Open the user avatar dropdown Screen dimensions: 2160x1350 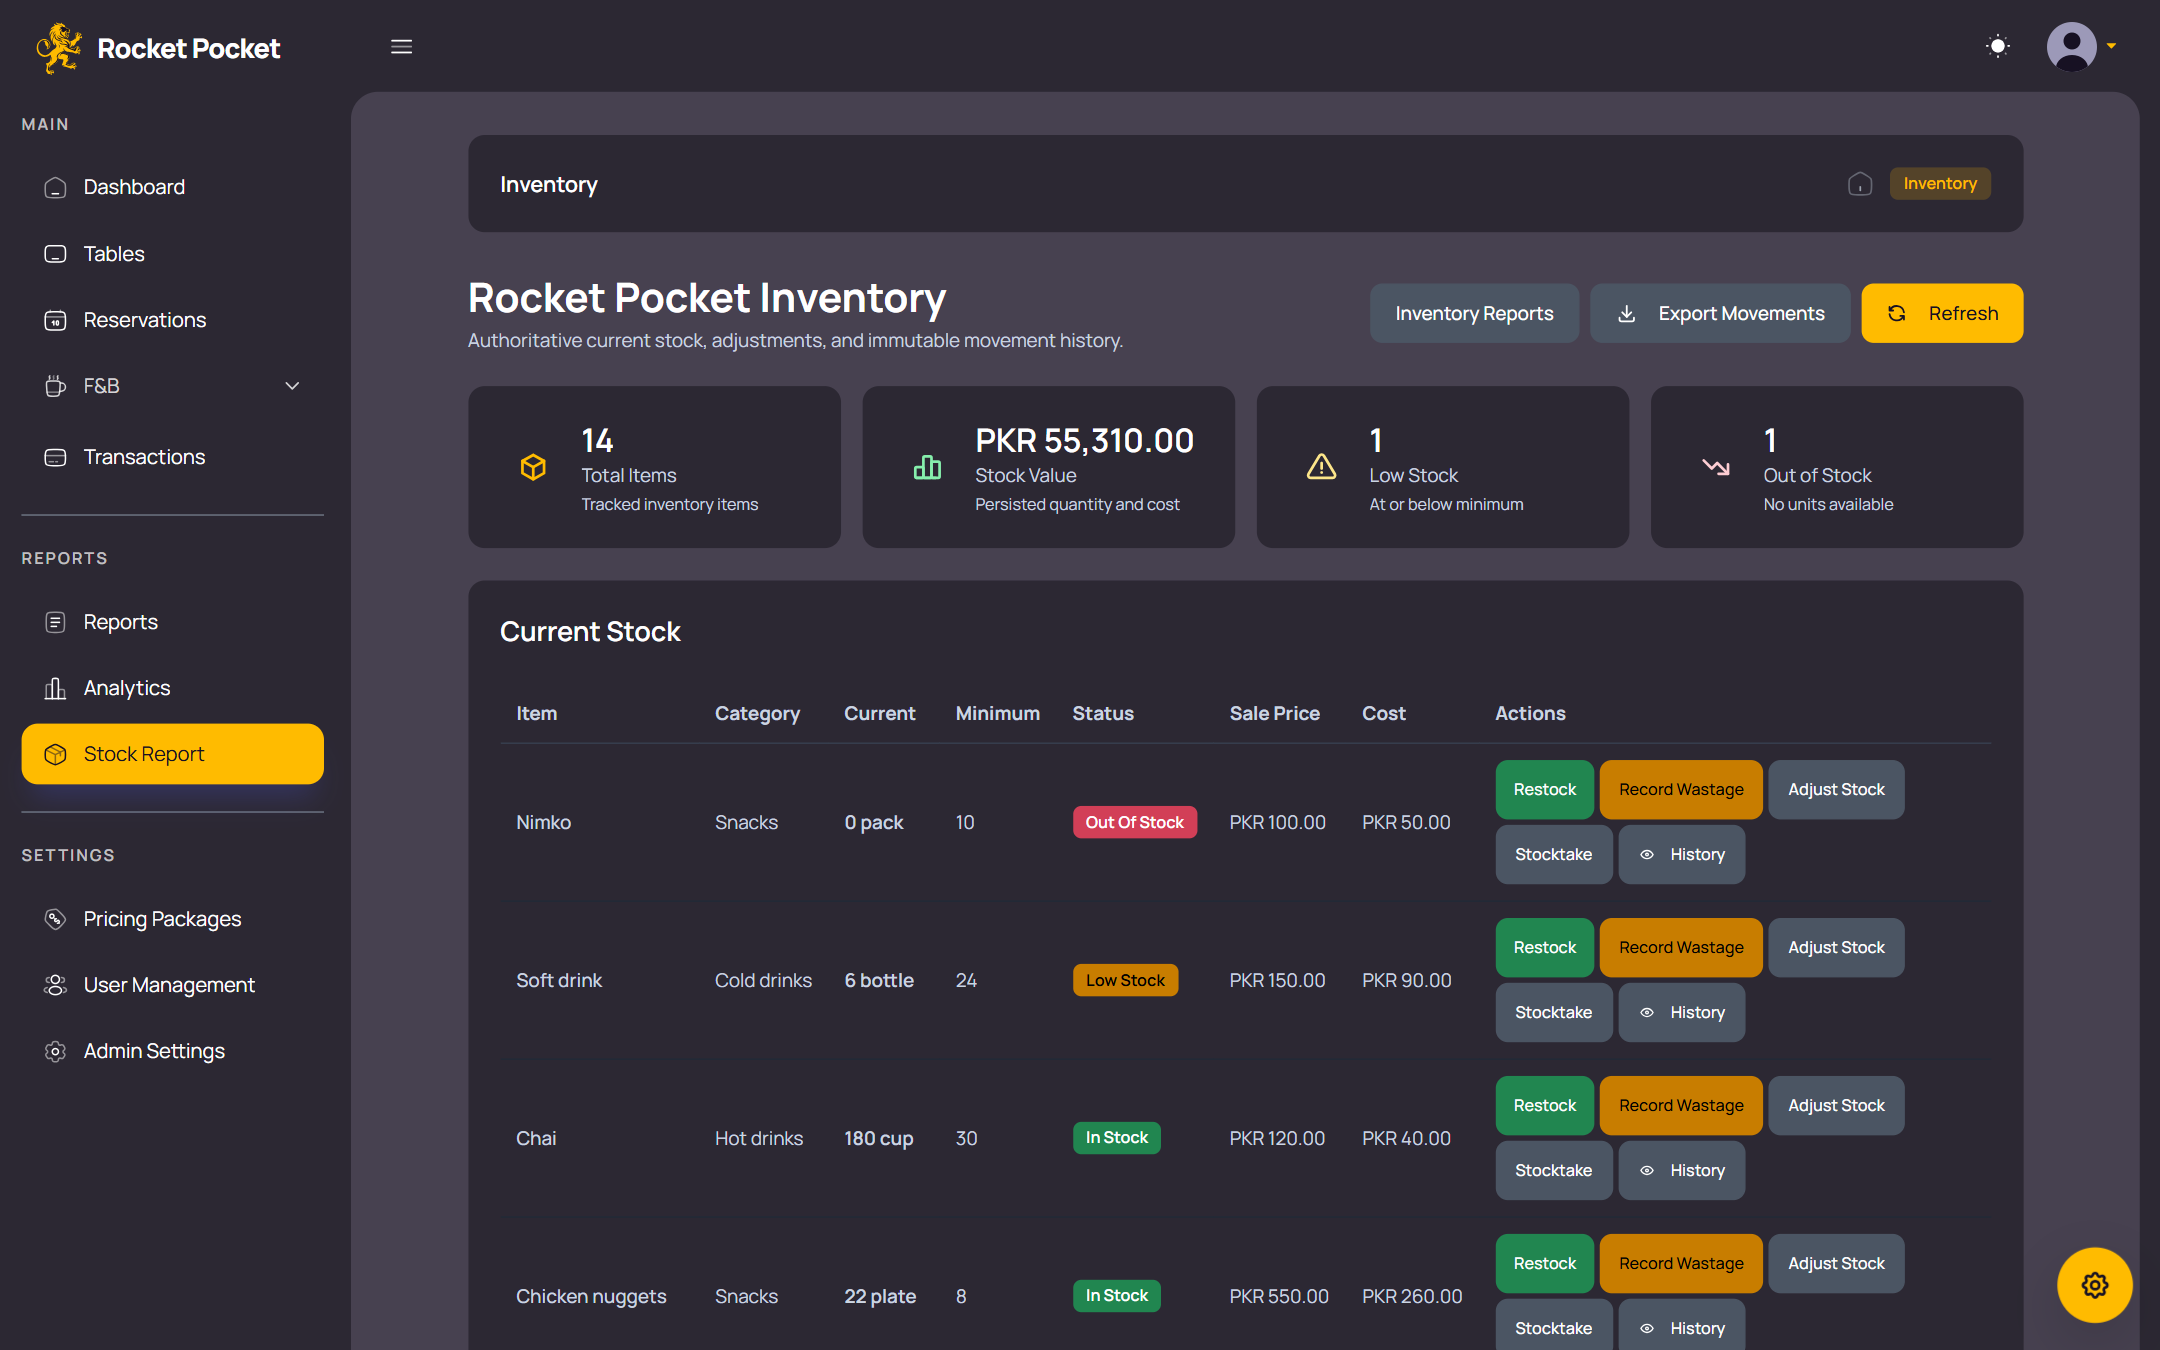pos(2081,46)
